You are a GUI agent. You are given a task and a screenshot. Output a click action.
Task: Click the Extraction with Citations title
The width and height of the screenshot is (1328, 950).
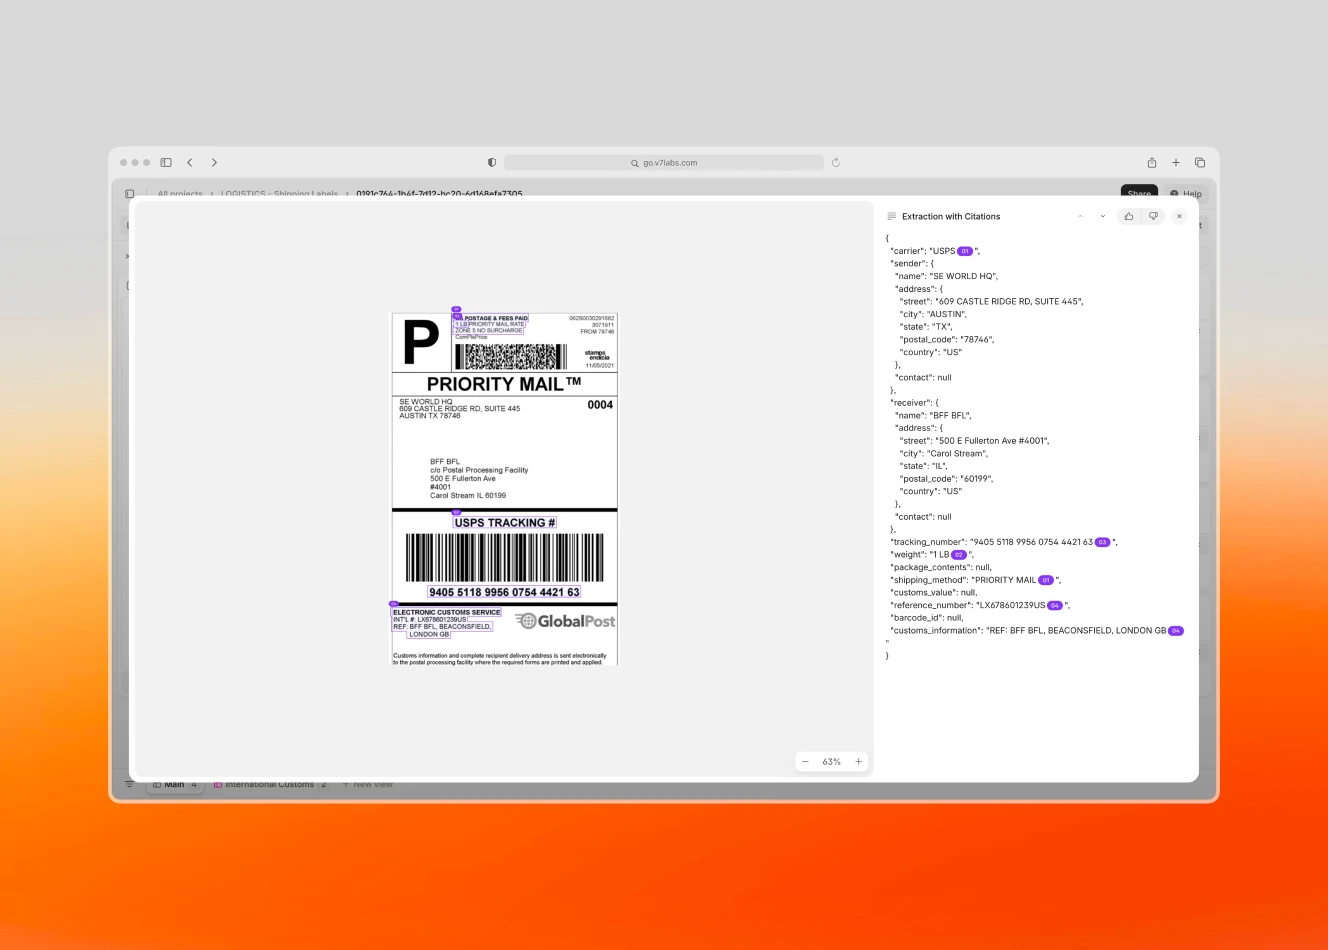[x=951, y=216]
